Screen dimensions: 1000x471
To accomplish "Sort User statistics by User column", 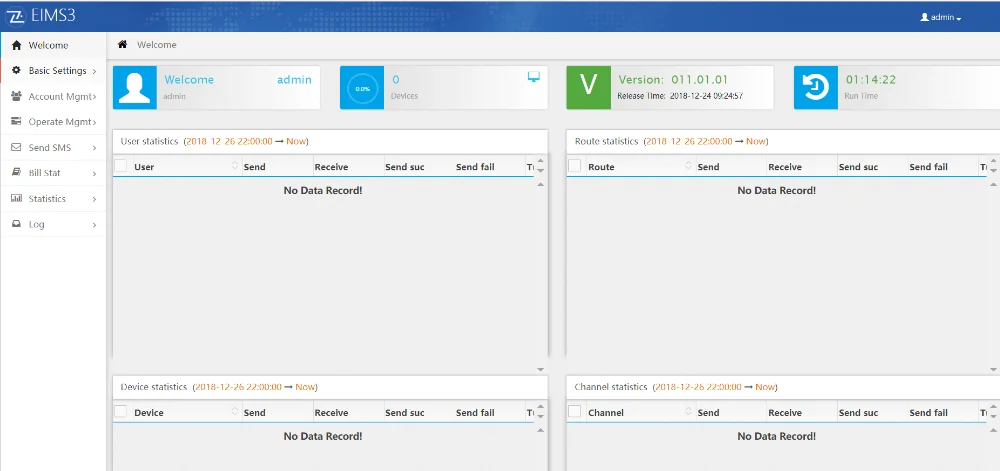I will (235, 166).
